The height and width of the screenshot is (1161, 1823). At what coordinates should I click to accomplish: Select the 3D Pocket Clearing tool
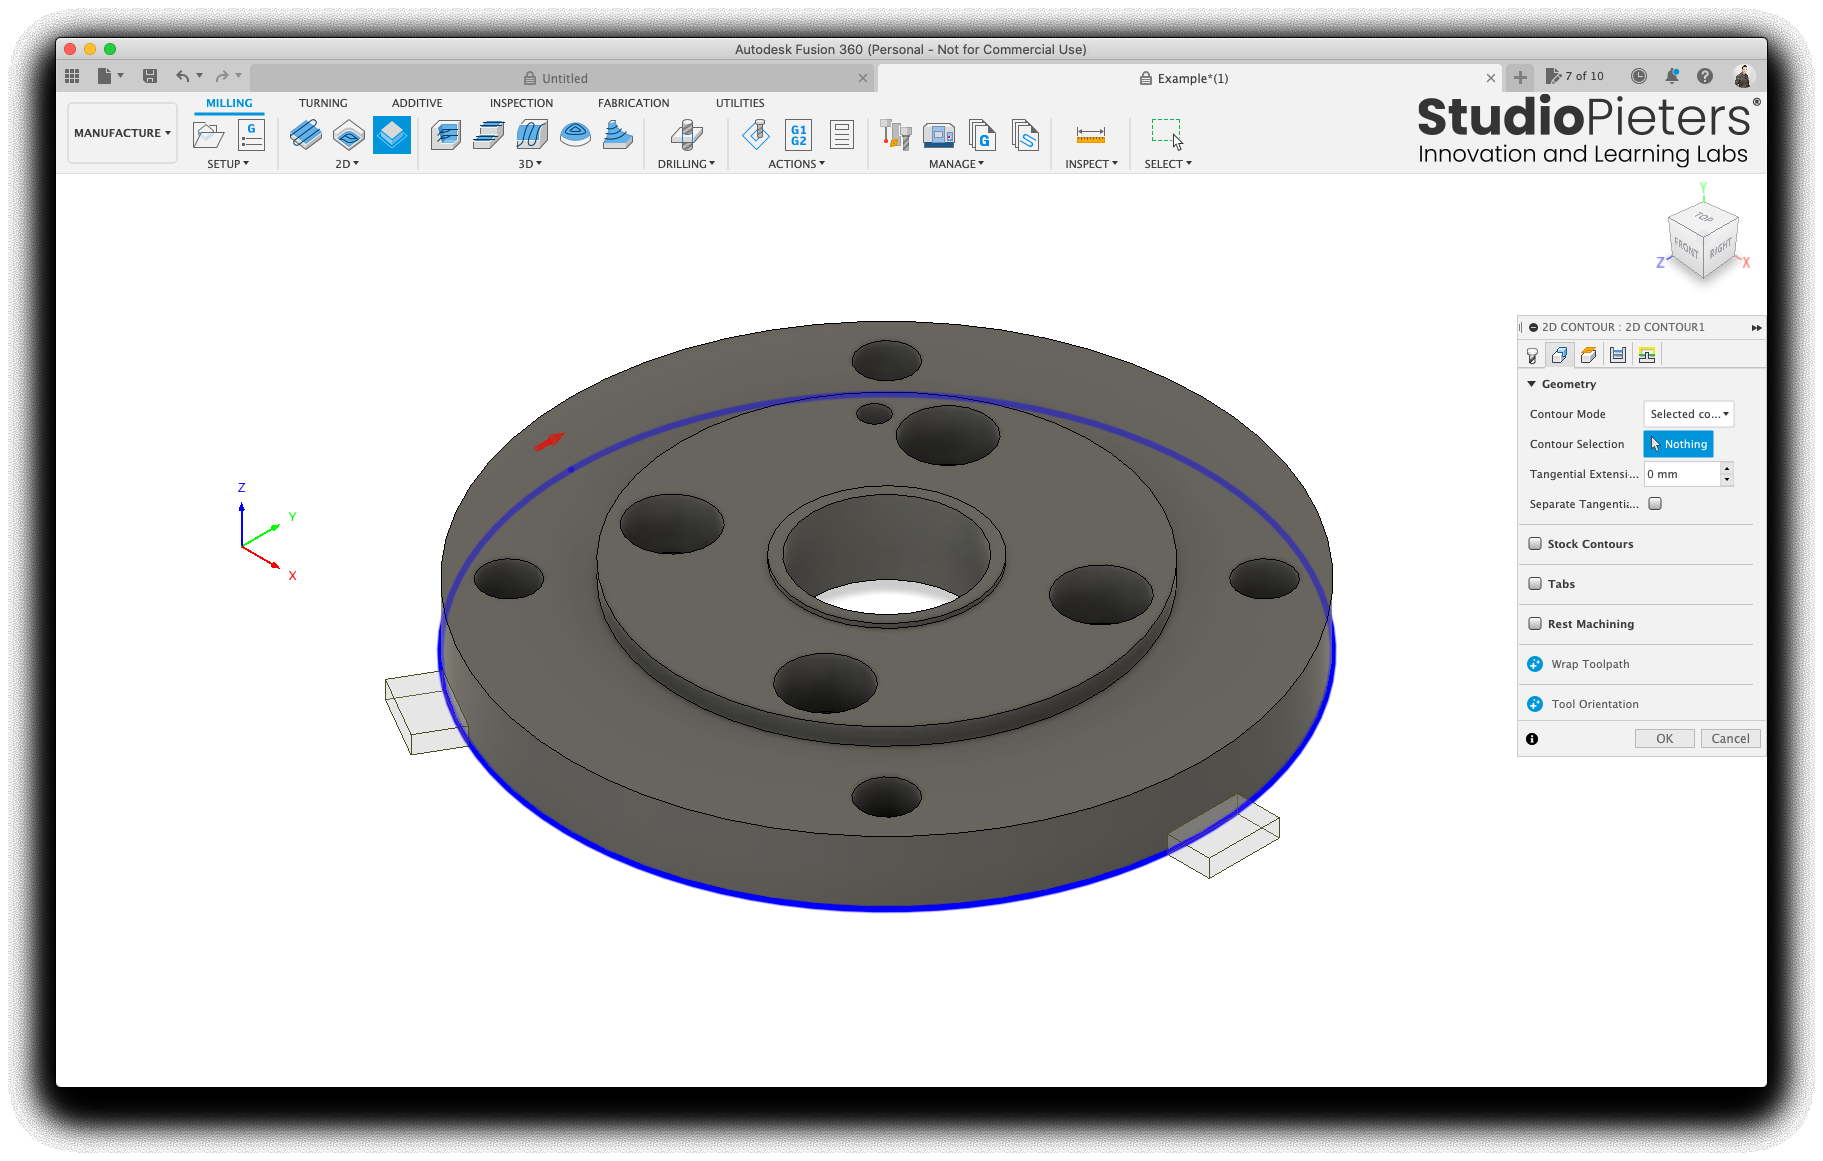489,135
